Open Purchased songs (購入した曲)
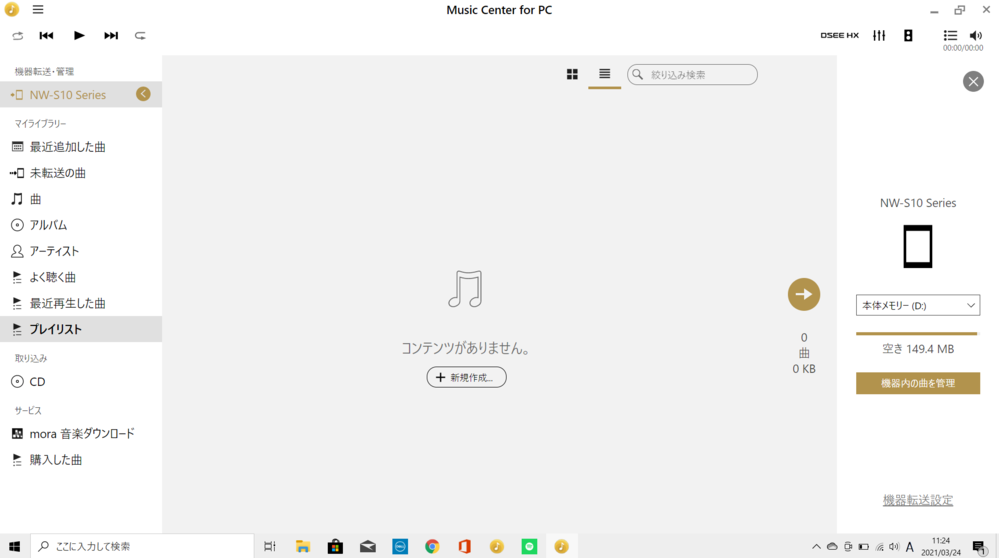 click(81, 460)
